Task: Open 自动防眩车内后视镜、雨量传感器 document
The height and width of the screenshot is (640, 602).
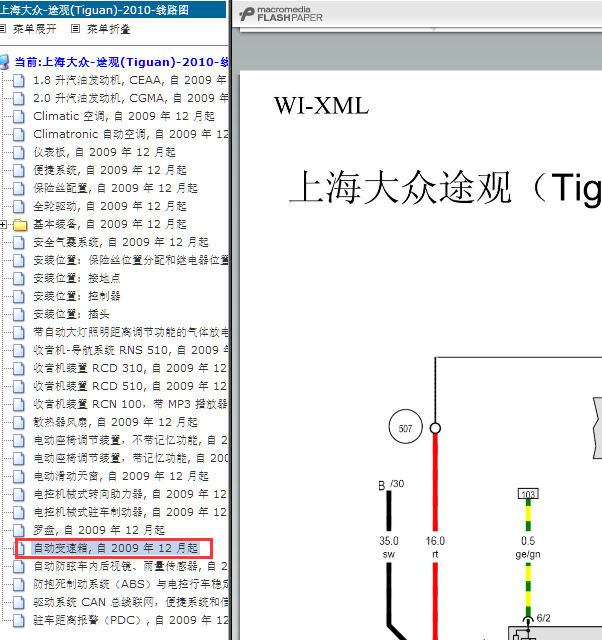Action: [x=131, y=566]
